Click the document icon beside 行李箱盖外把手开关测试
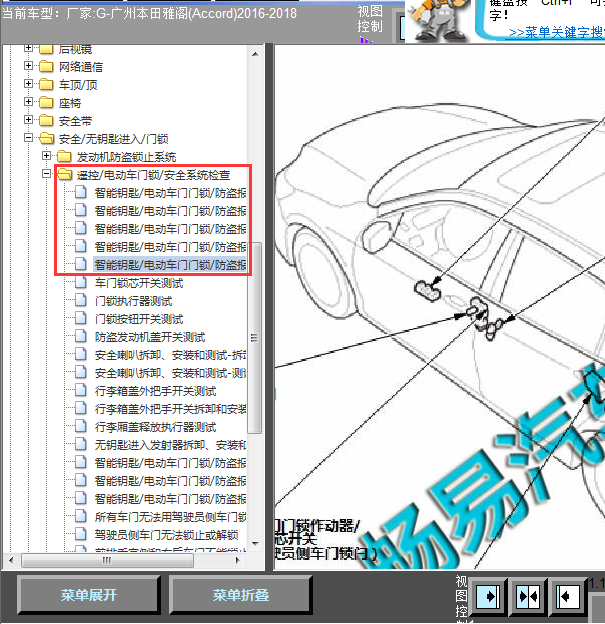The width and height of the screenshot is (605, 624). [x=81, y=390]
